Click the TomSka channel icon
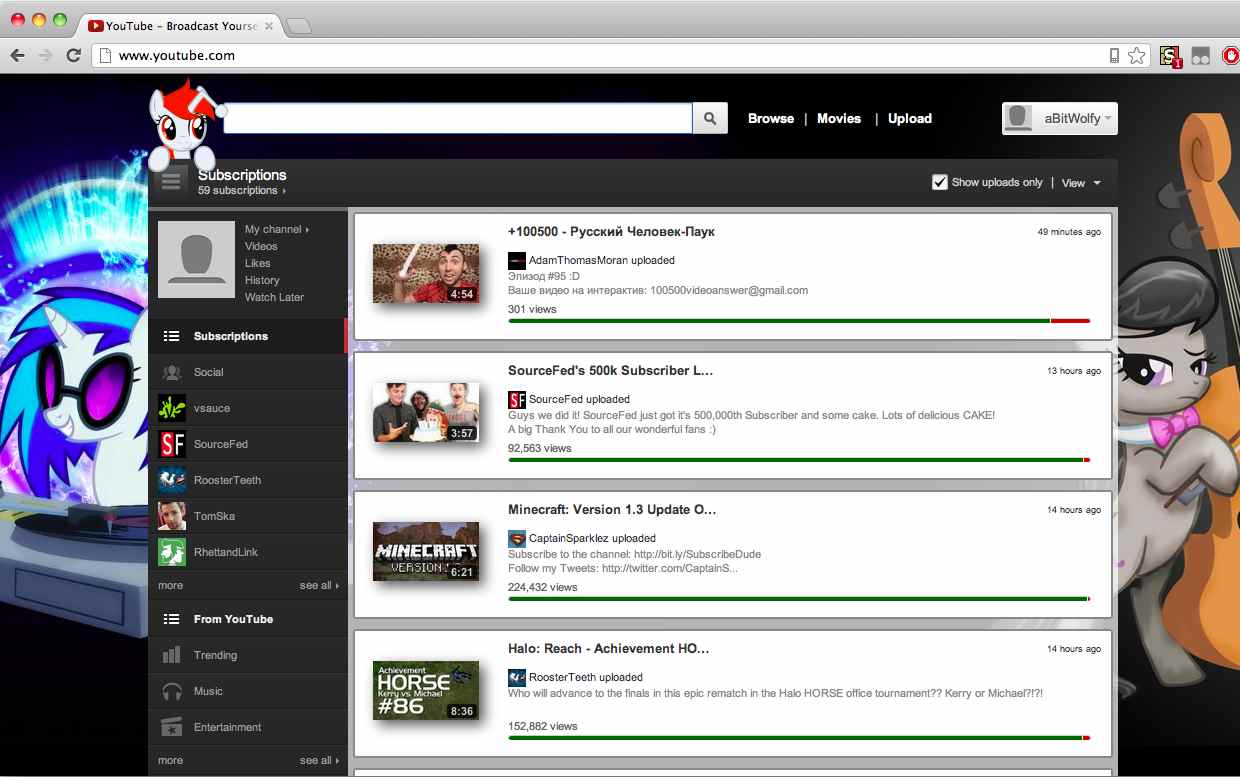The image size is (1240, 777). pos(172,516)
